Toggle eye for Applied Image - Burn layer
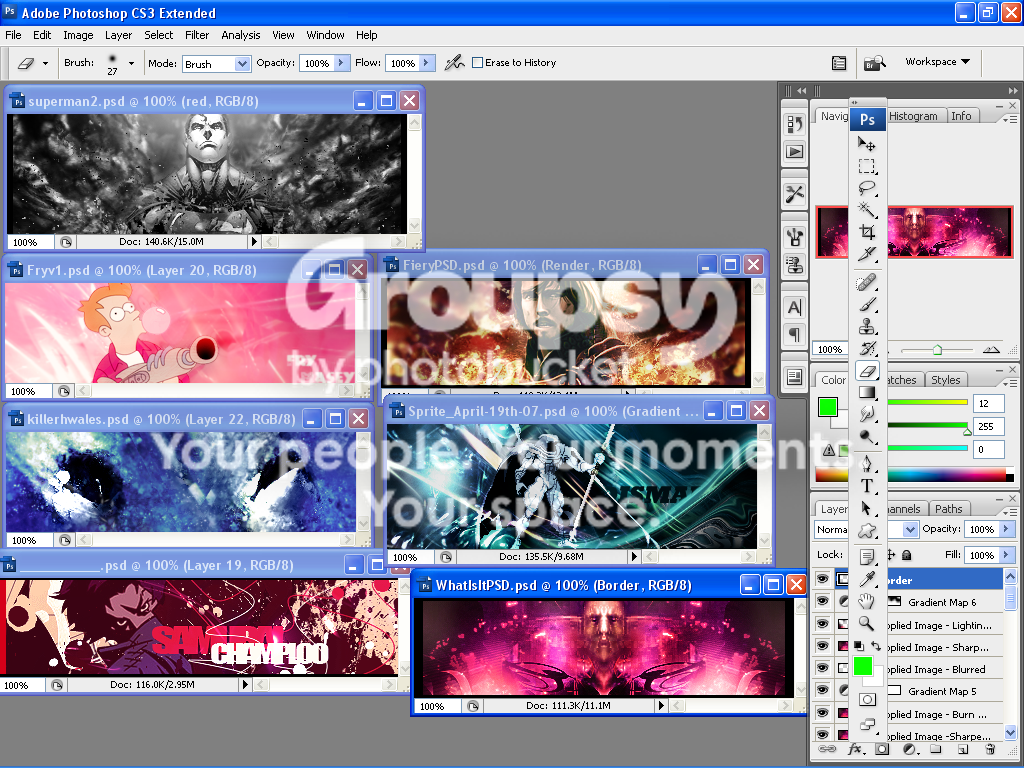This screenshot has height=768, width=1024. [823, 713]
